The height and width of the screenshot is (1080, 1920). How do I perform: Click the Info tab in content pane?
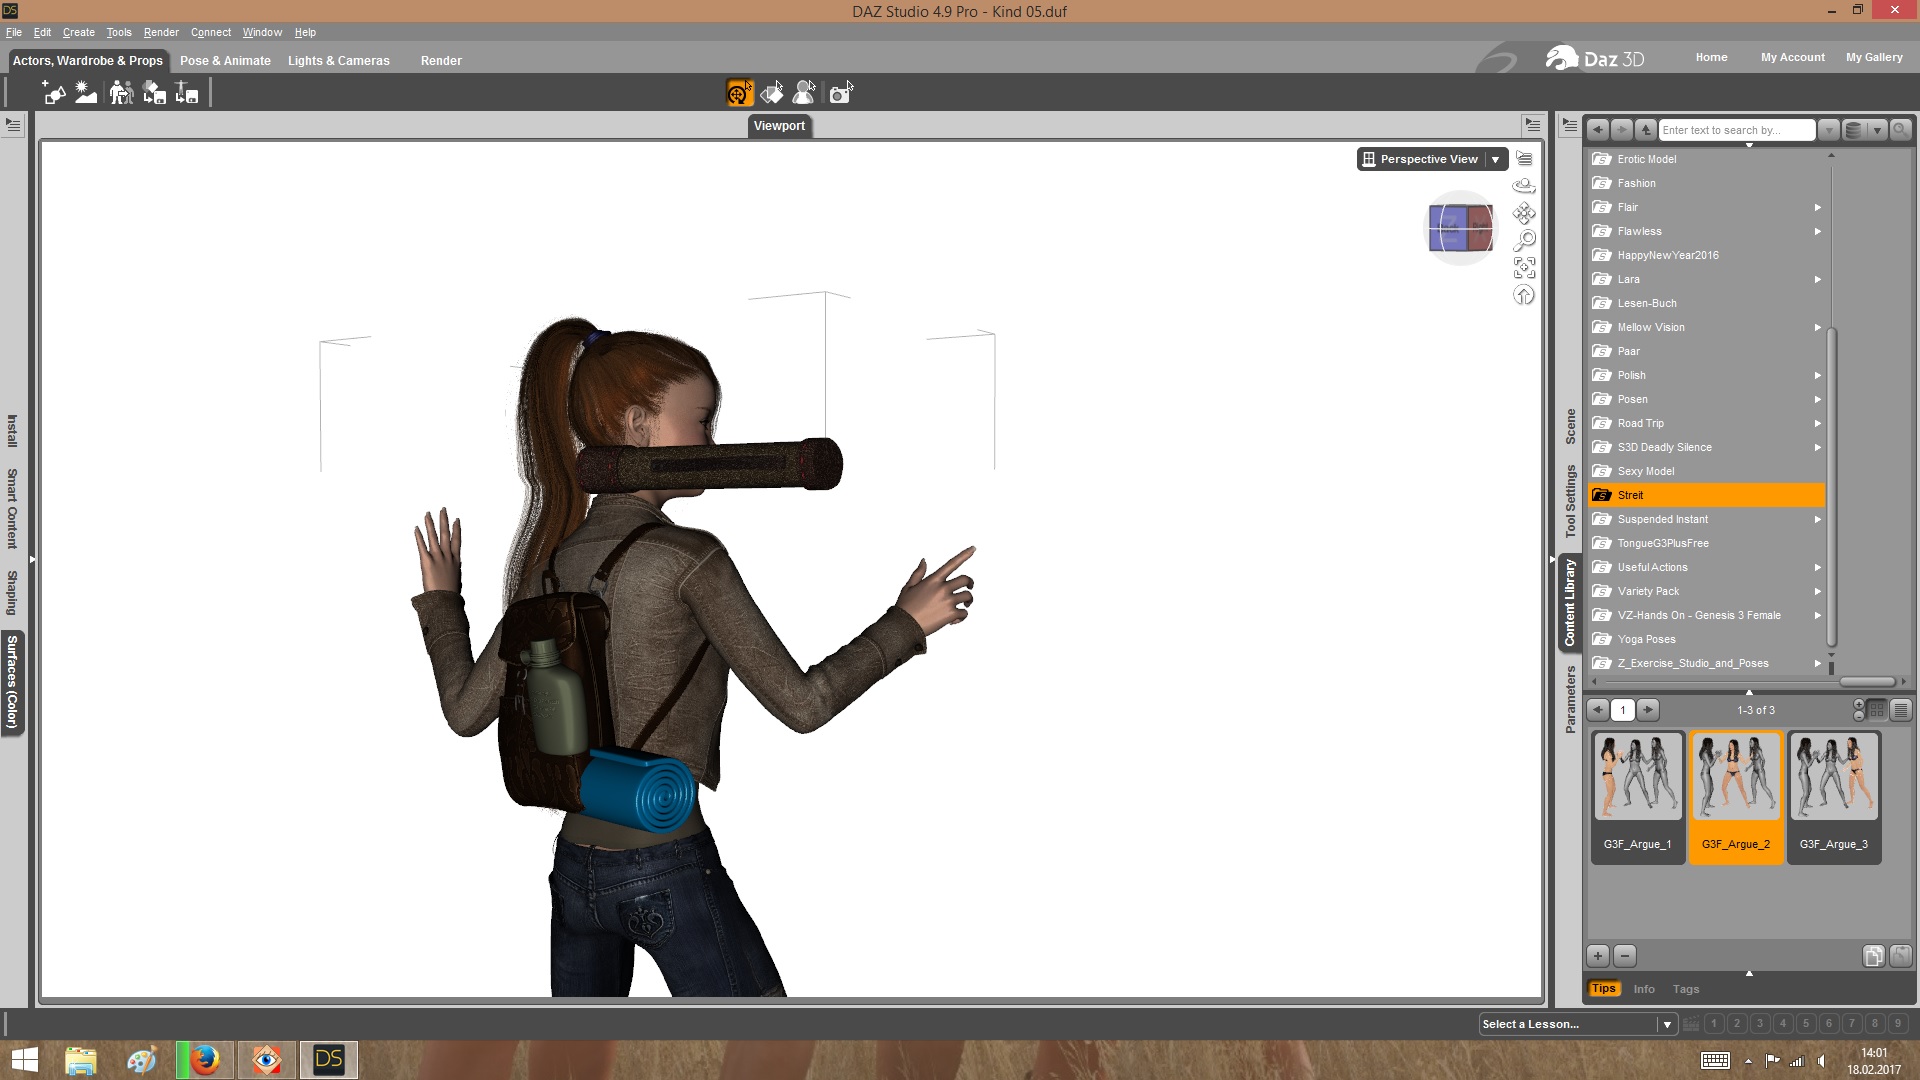(1644, 989)
